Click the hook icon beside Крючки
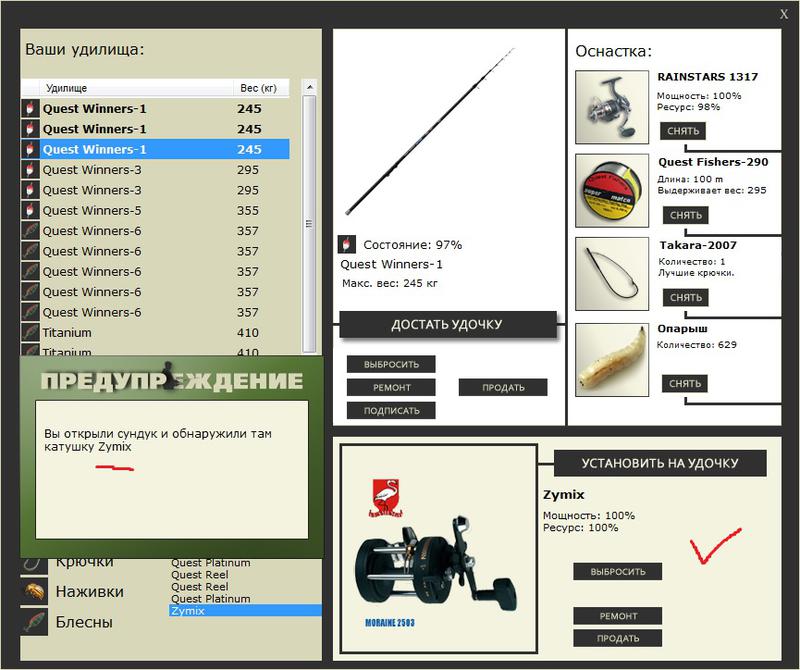This screenshot has height=670, width=800. pyautogui.click(x=34, y=564)
